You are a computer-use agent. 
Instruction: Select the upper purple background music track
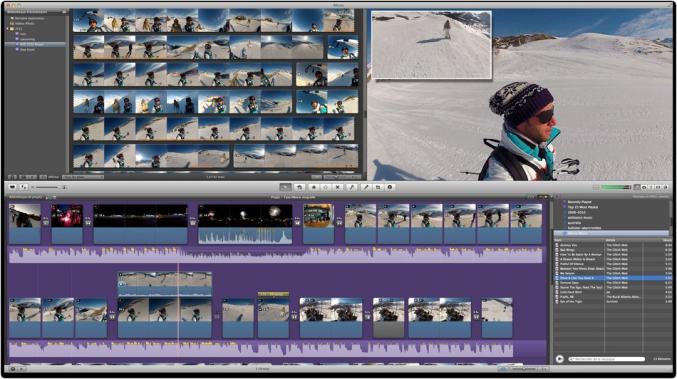[x=275, y=255]
